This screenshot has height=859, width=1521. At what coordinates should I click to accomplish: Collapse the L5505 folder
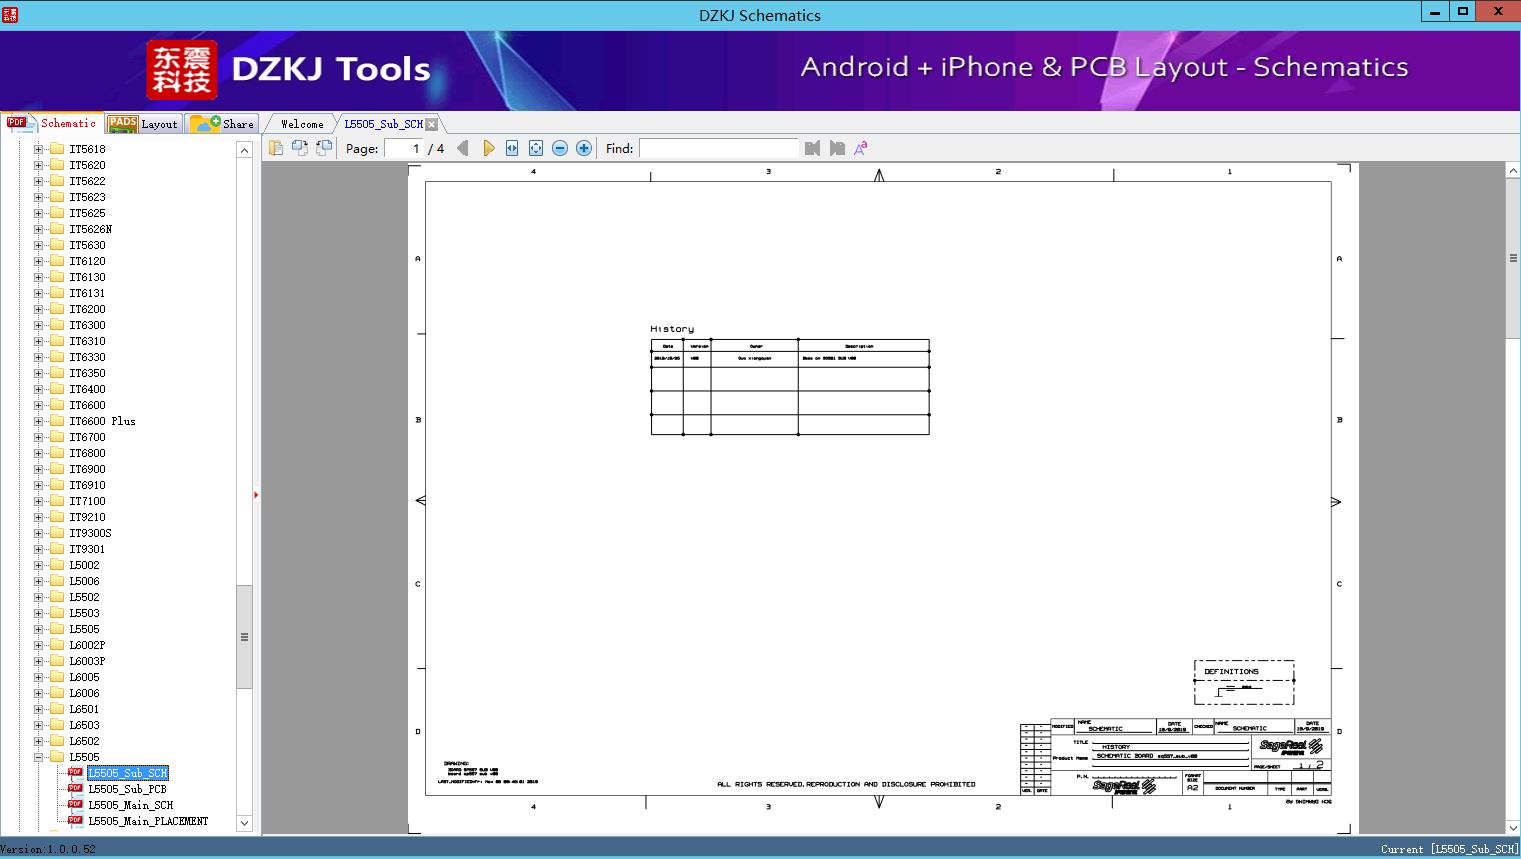tap(39, 757)
